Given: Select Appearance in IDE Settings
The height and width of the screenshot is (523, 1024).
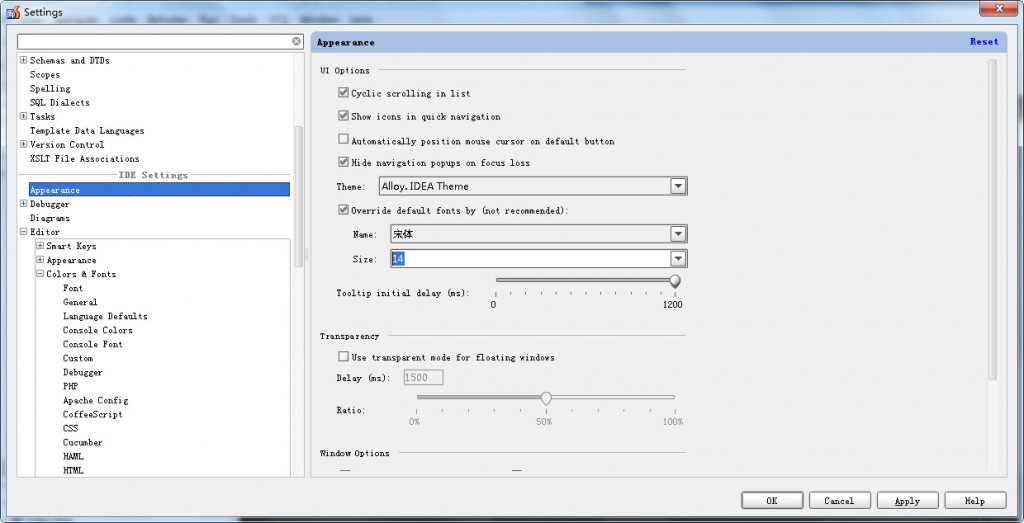Looking at the screenshot, I should [x=159, y=190].
